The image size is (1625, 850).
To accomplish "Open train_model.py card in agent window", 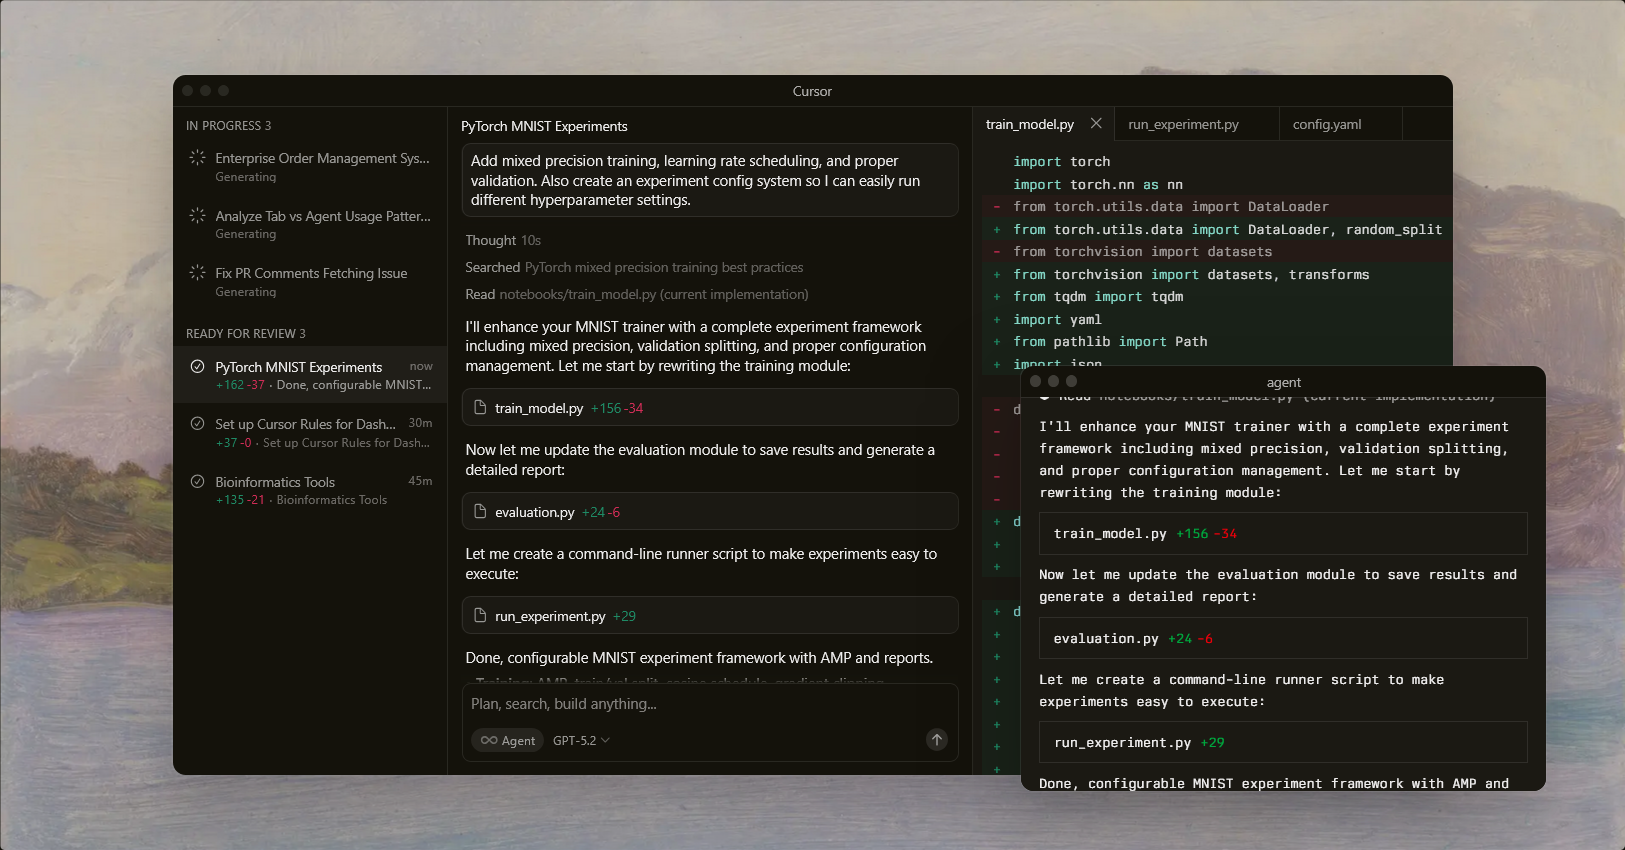I will point(1283,533).
